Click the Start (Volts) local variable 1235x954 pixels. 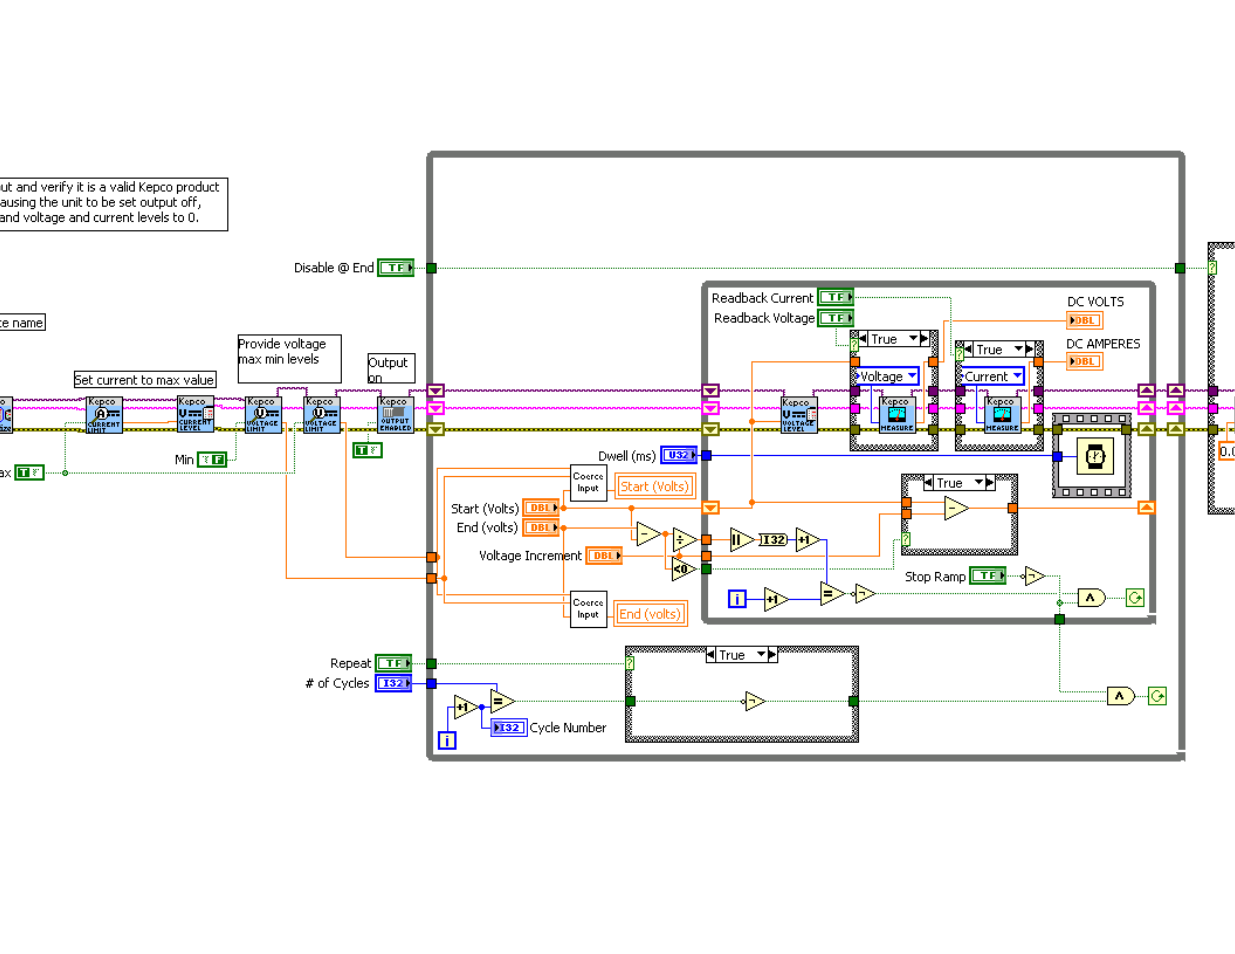(654, 487)
